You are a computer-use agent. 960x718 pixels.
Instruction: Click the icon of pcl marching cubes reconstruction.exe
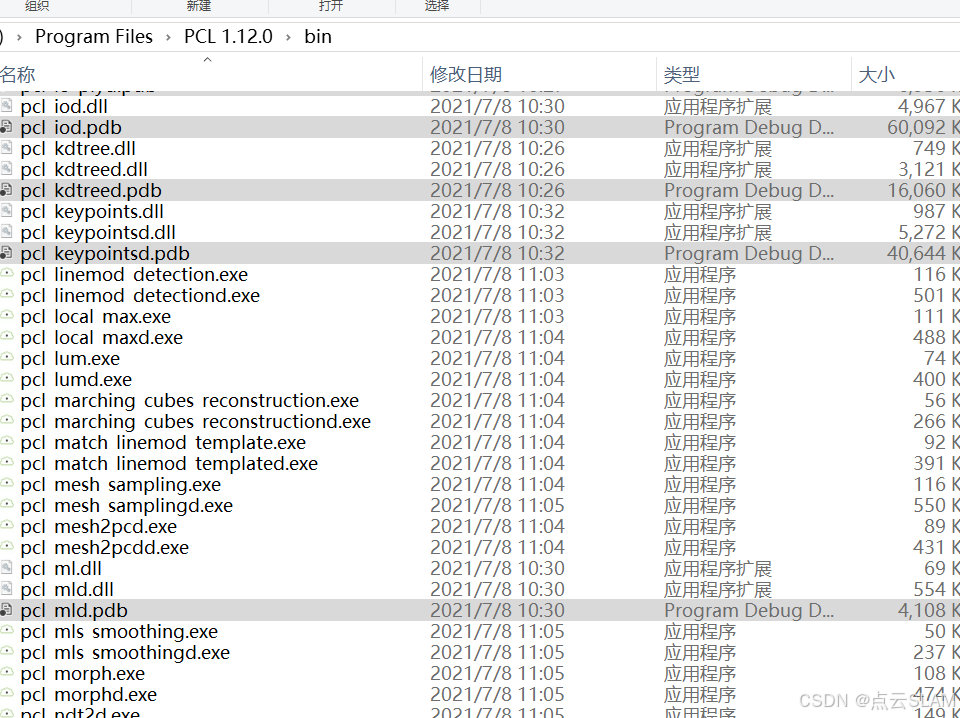[x=6, y=400]
